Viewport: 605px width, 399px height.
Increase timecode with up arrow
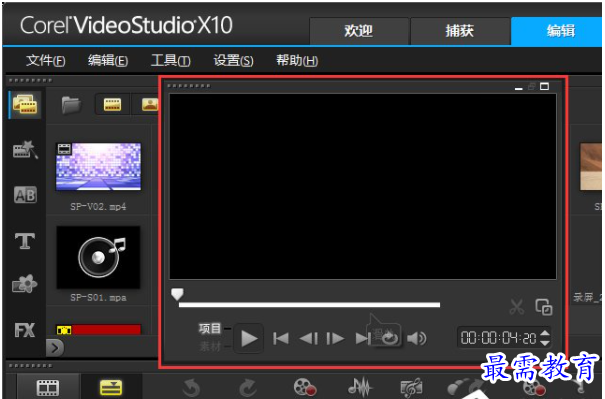(x=545, y=333)
